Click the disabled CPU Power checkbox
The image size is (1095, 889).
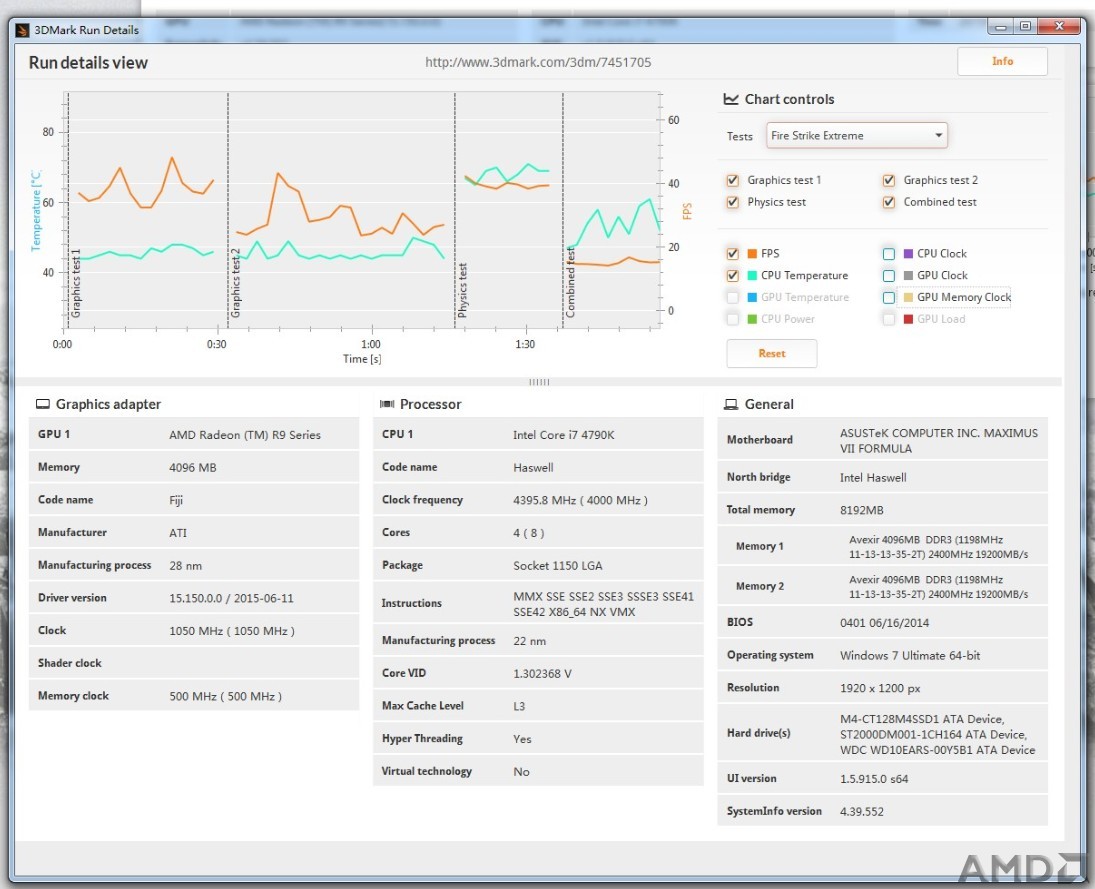point(733,319)
